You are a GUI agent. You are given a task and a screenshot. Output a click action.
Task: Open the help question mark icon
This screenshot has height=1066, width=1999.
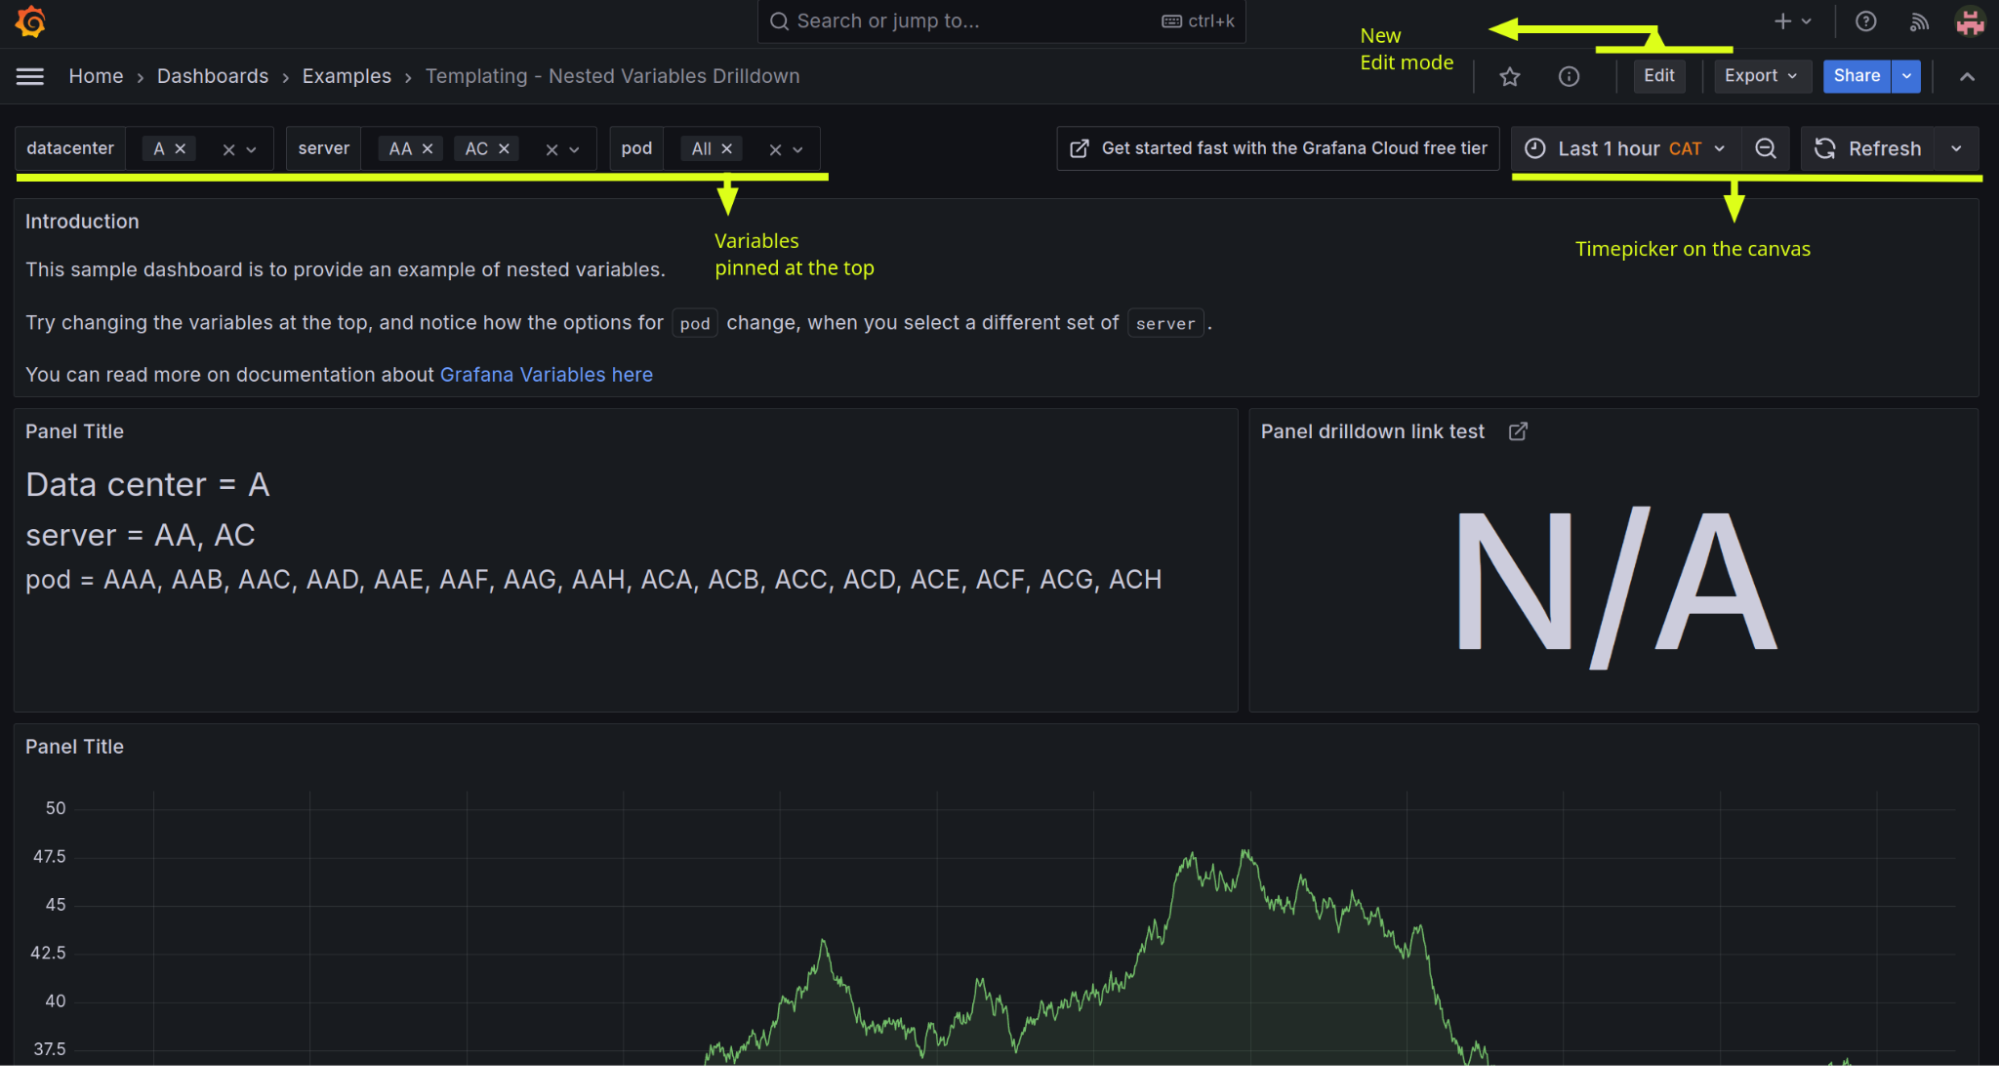point(1865,21)
